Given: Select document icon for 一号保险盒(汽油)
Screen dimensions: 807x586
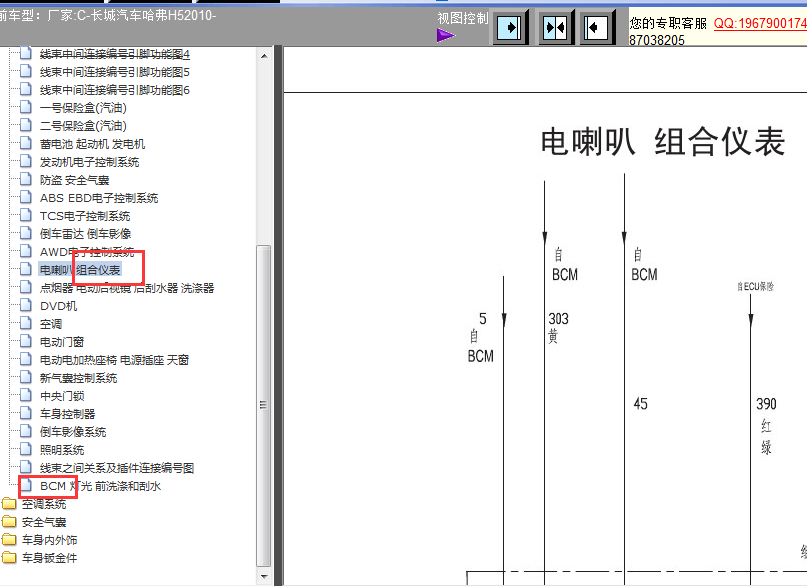Looking at the screenshot, I should click(x=26, y=107).
